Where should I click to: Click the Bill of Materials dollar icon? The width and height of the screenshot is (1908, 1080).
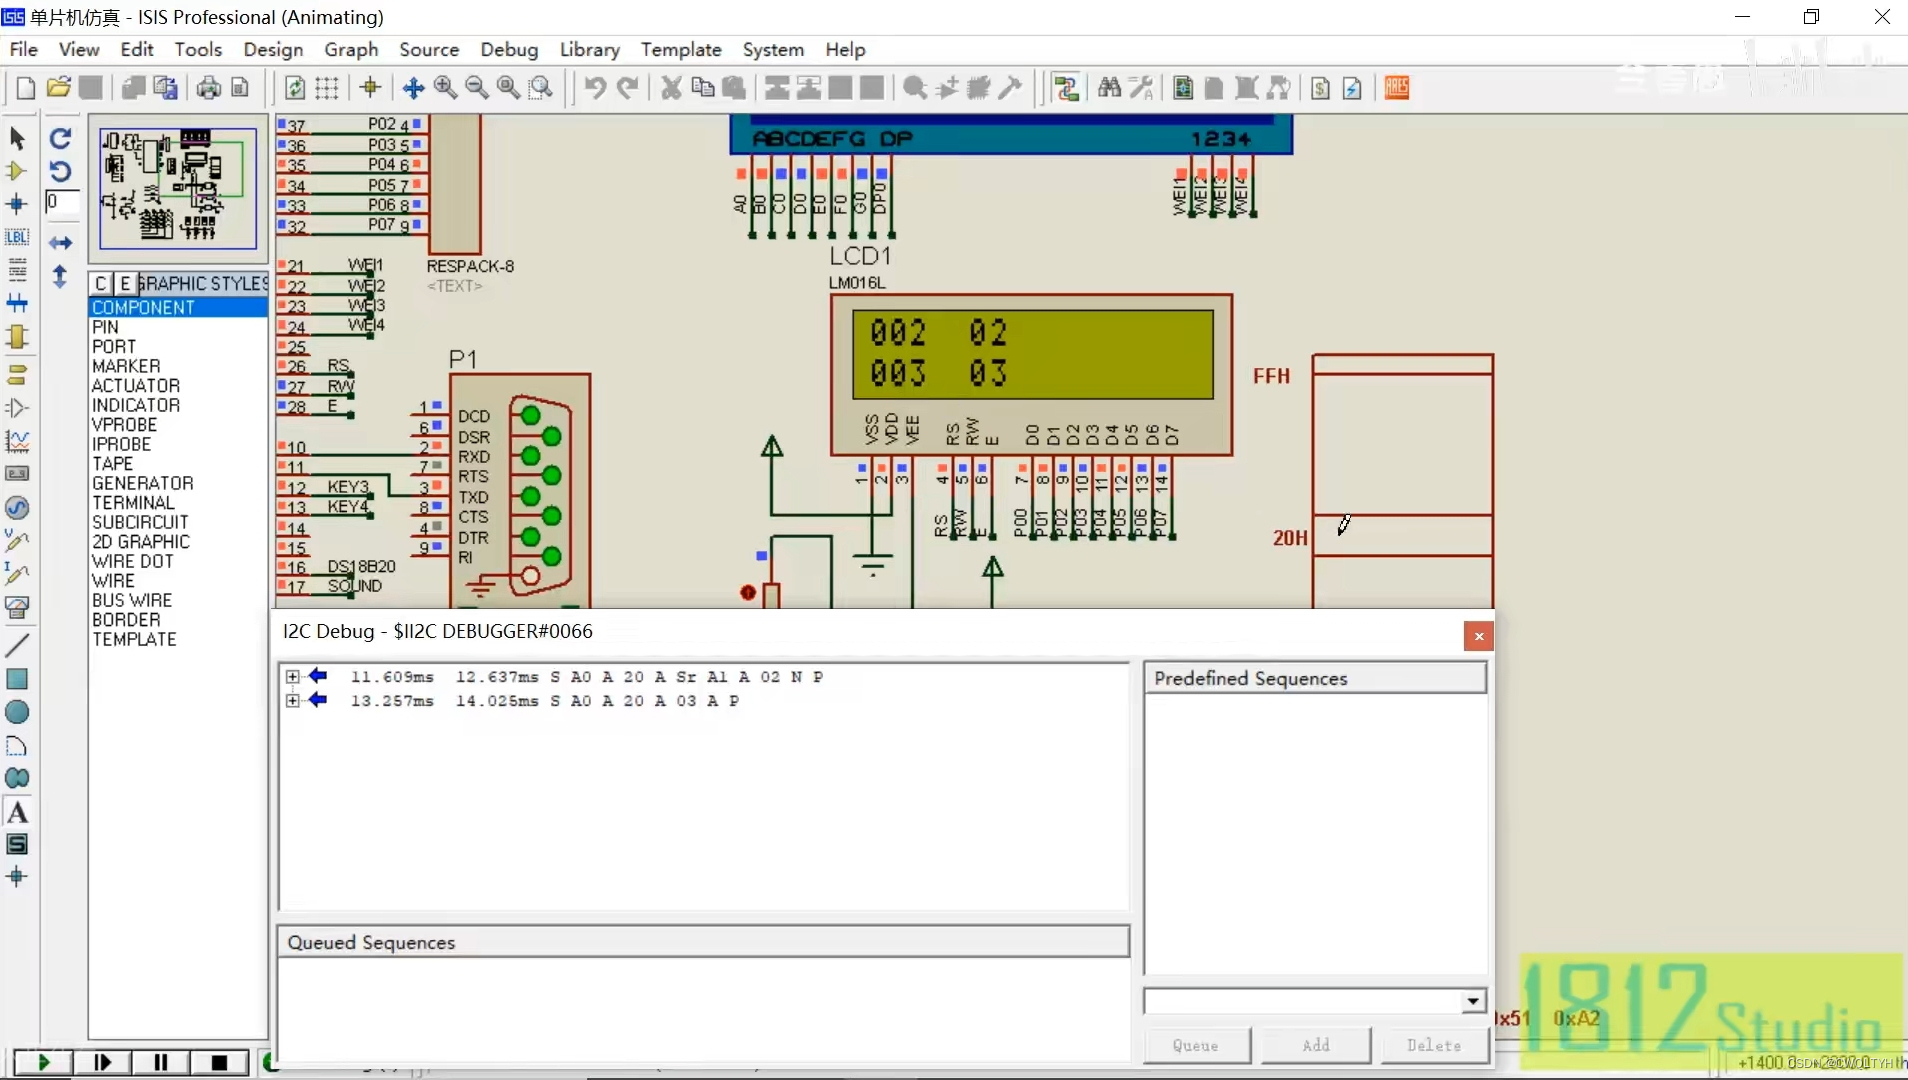click(1320, 88)
